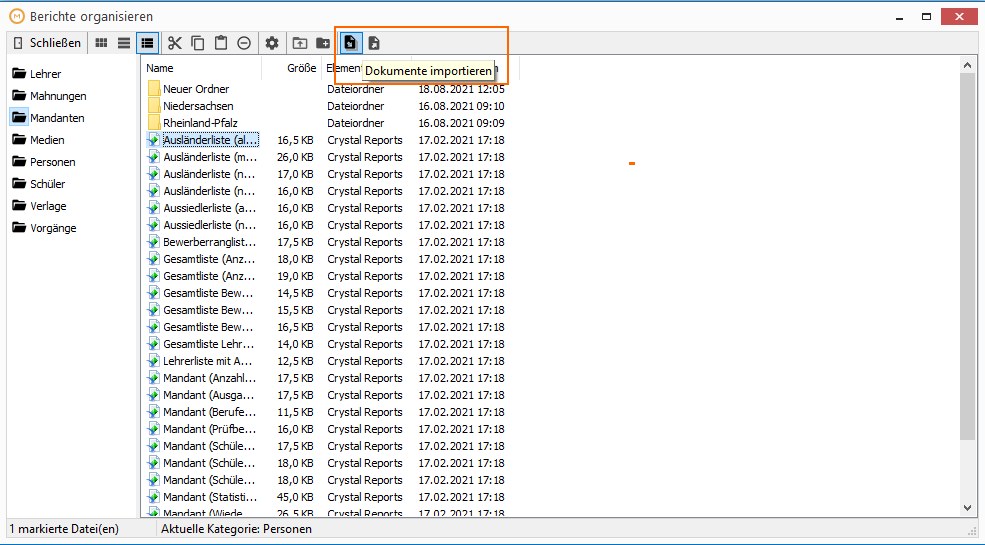Screen dimensions: 985x545
Task: Create a new folder with plus-folder icon
Action: click(x=323, y=43)
